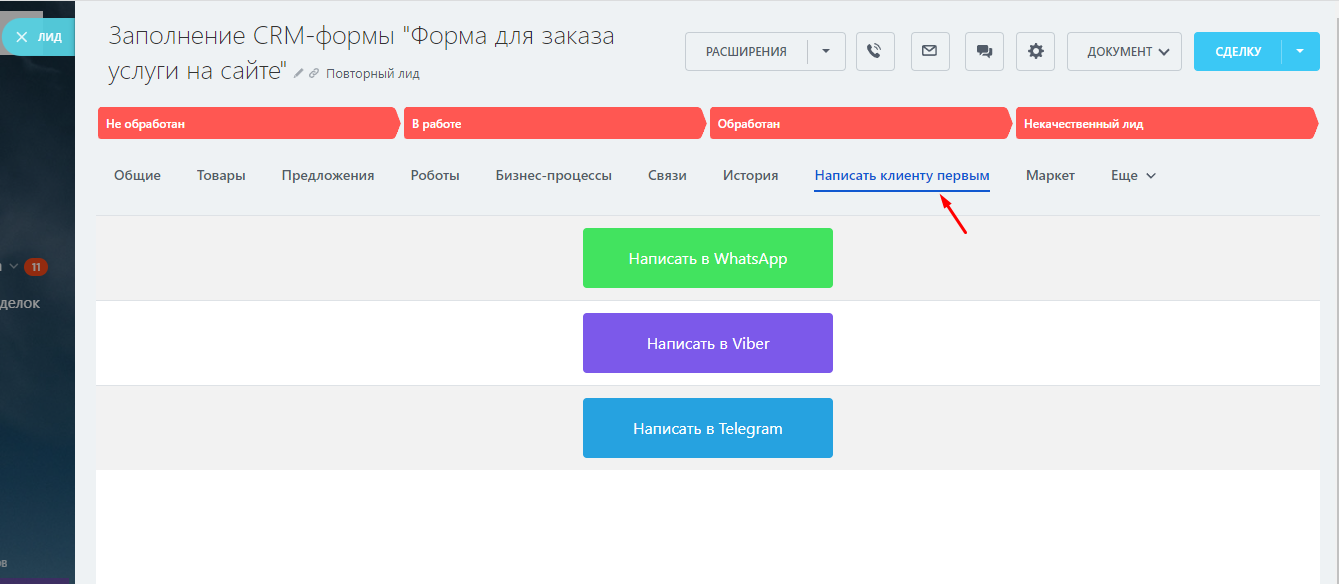Screen dimensions: 1339x584
Task: Click the envelope email icon button
Action: pos(930,51)
